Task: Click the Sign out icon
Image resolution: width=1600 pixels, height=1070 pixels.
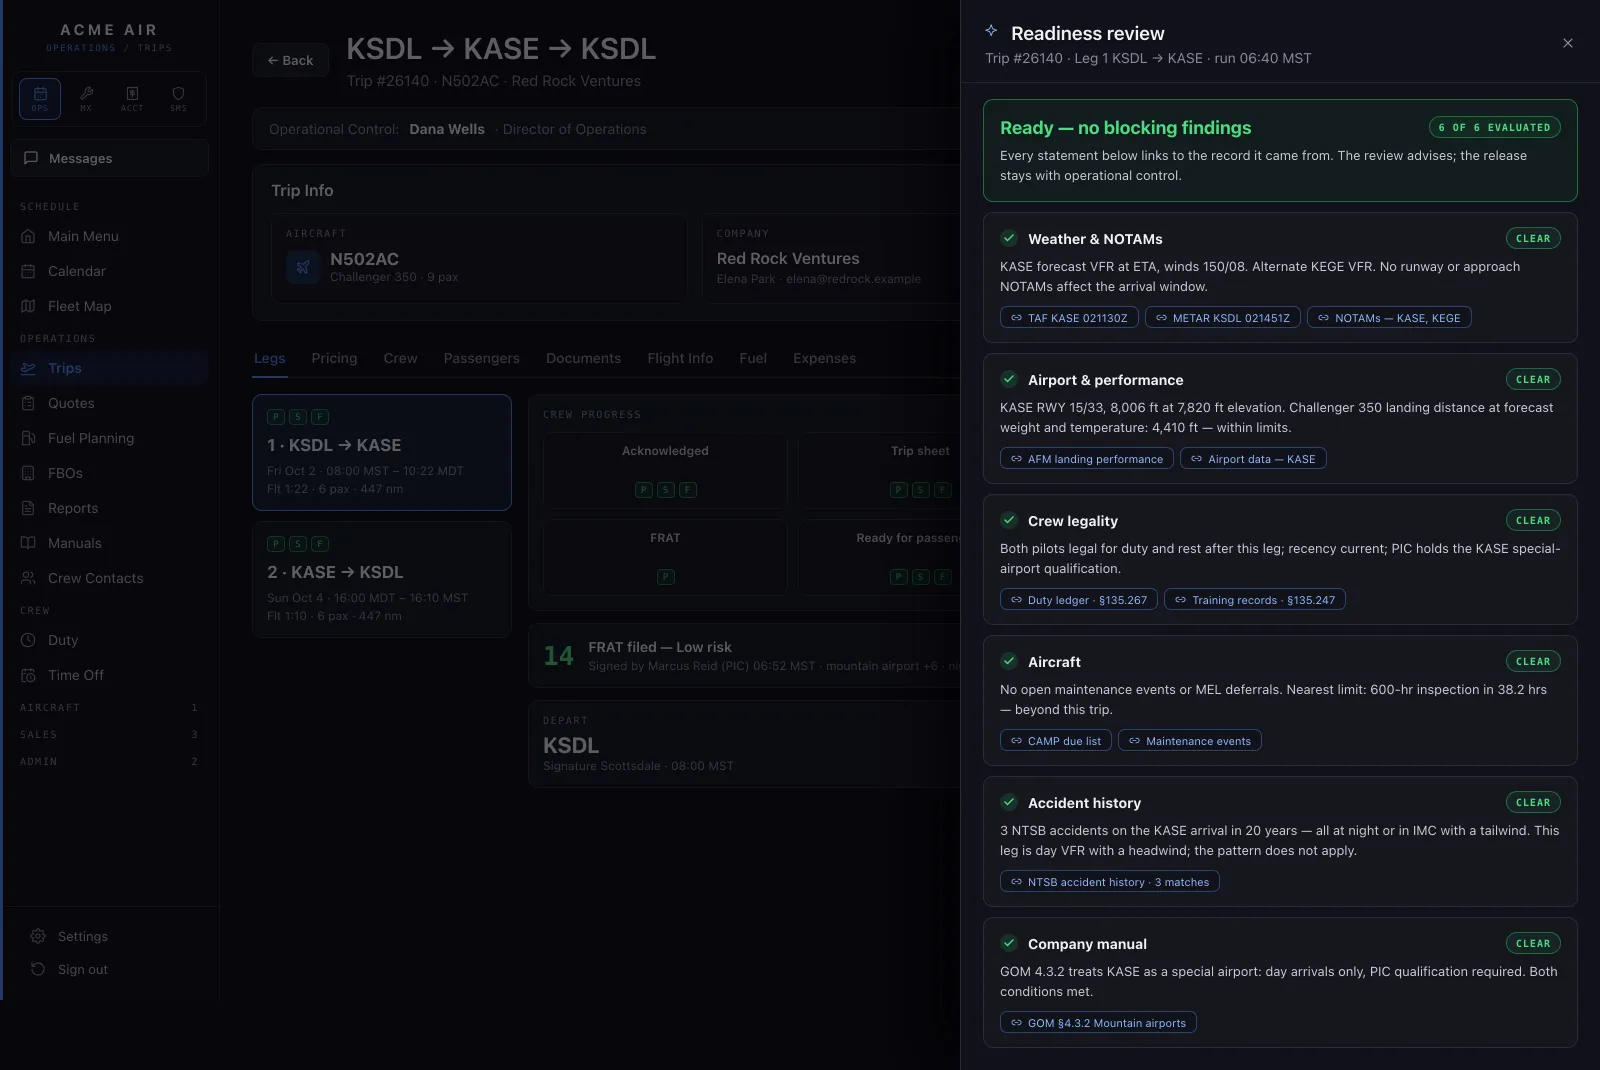Action: pos(38,969)
